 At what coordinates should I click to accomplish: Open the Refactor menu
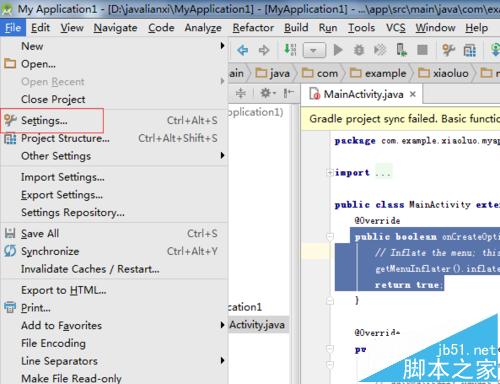coord(253,28)
